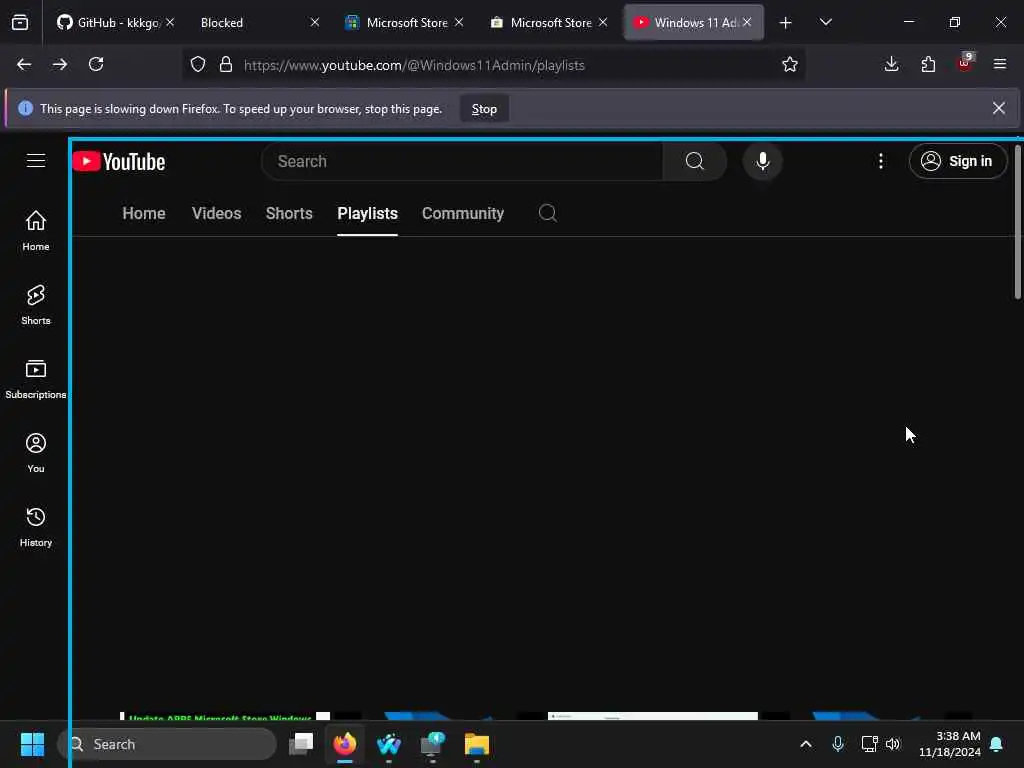Dismiss the Firefox slowdown notification bar

pyautogui.click(x=999, y=108)
